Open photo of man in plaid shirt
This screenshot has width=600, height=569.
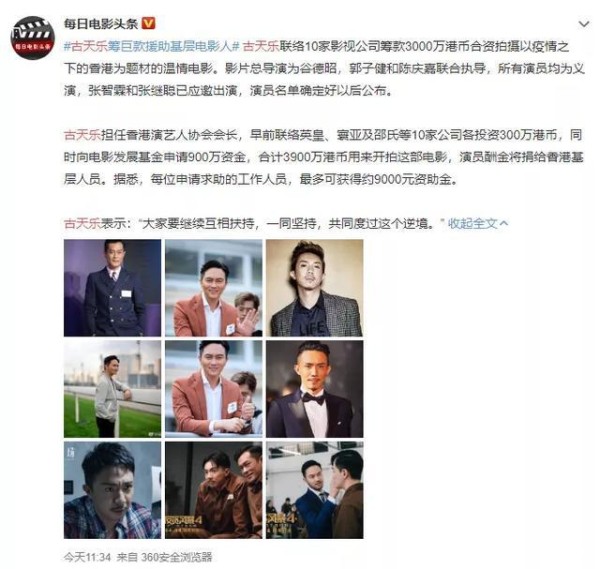[x=112, y=490]
